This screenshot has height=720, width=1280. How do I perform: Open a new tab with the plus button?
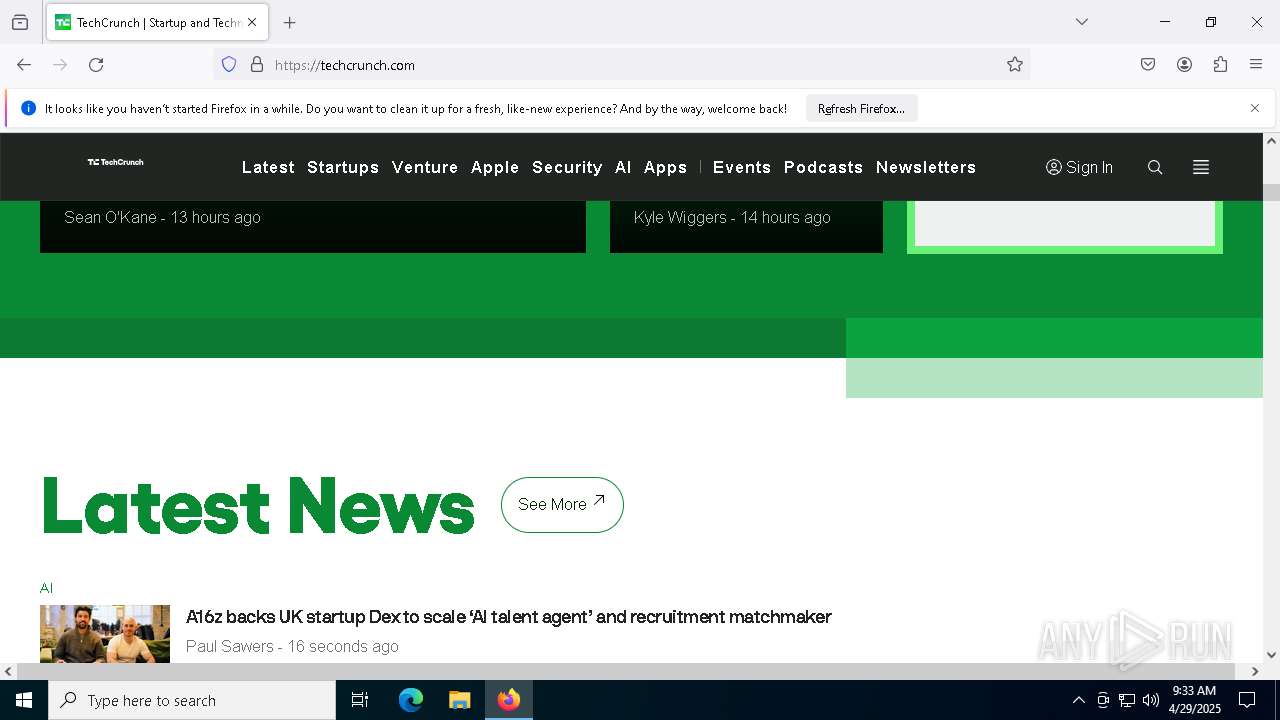coord(290,22)
